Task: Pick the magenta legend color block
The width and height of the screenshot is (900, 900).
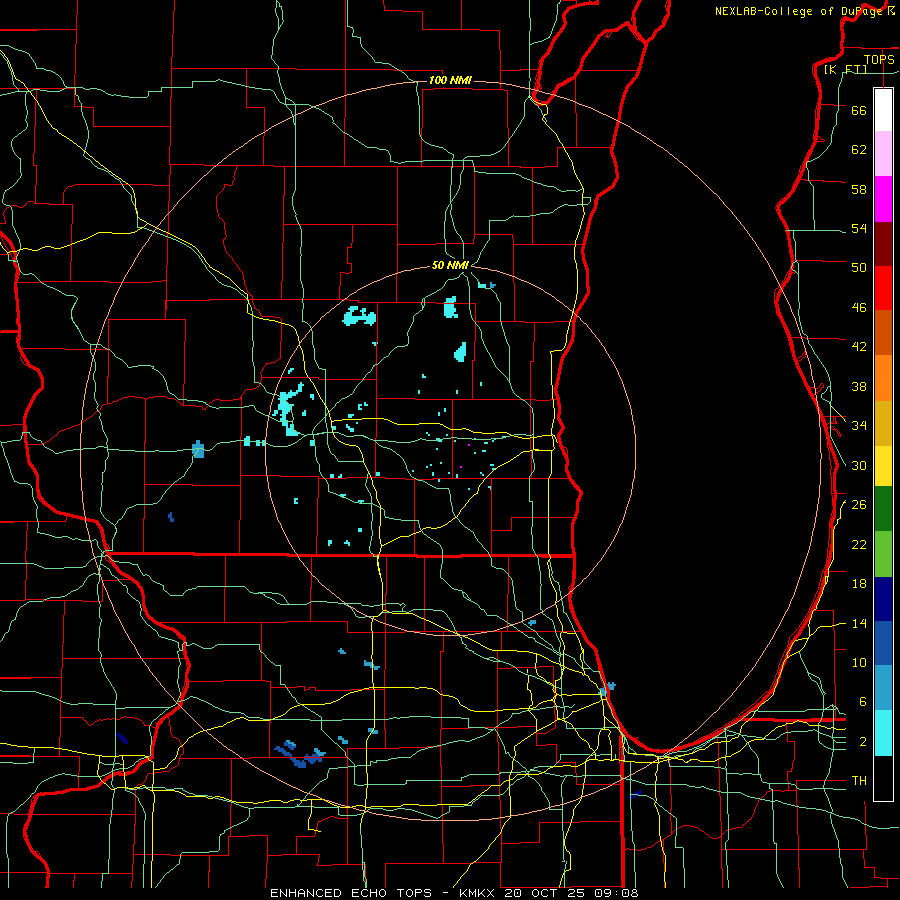Action: (x=883, y=199)
